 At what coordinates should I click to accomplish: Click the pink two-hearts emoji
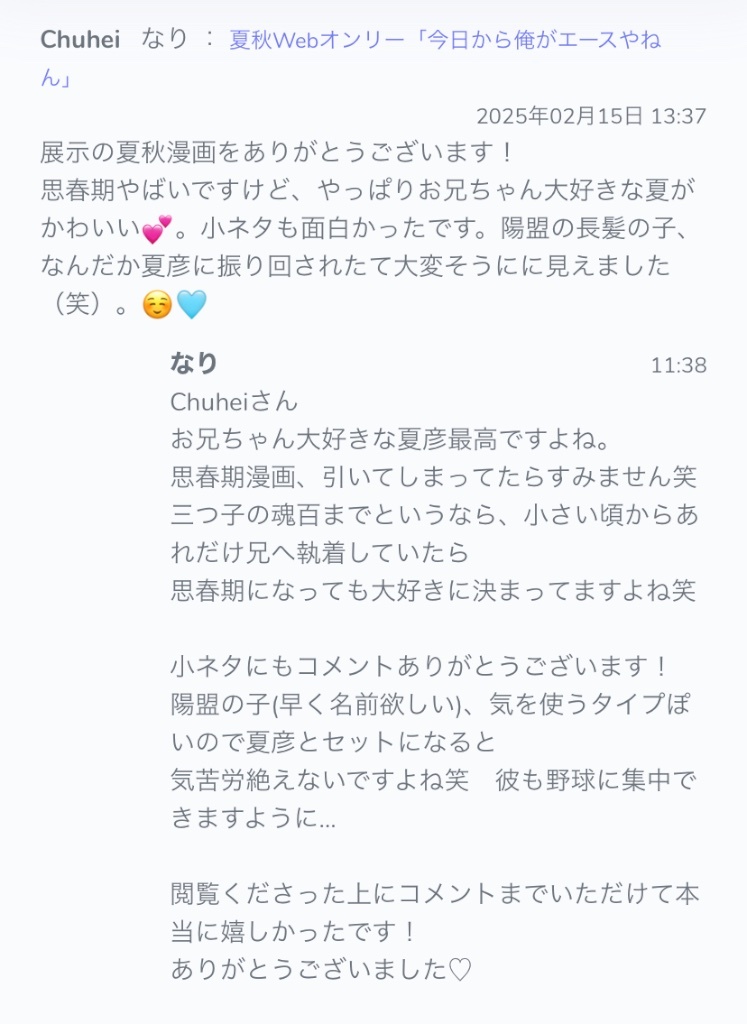pos(157,229)
